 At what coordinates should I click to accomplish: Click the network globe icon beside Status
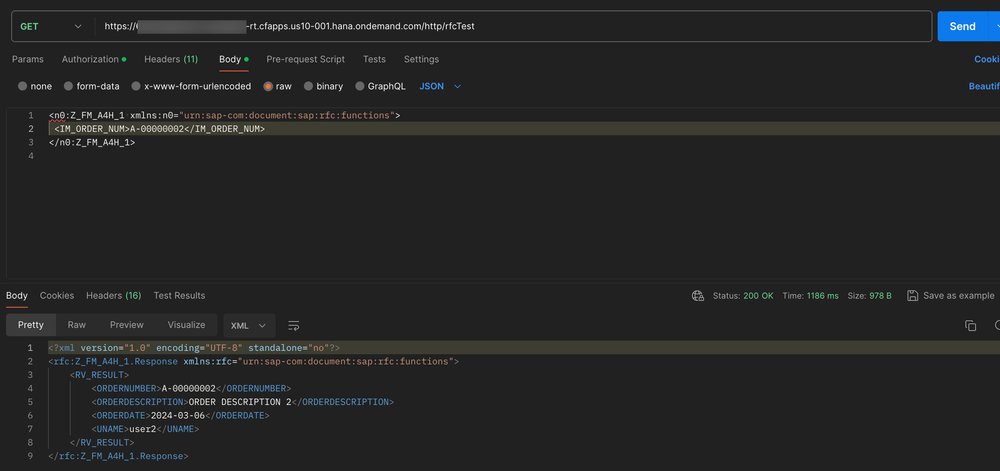coord(698,296)
